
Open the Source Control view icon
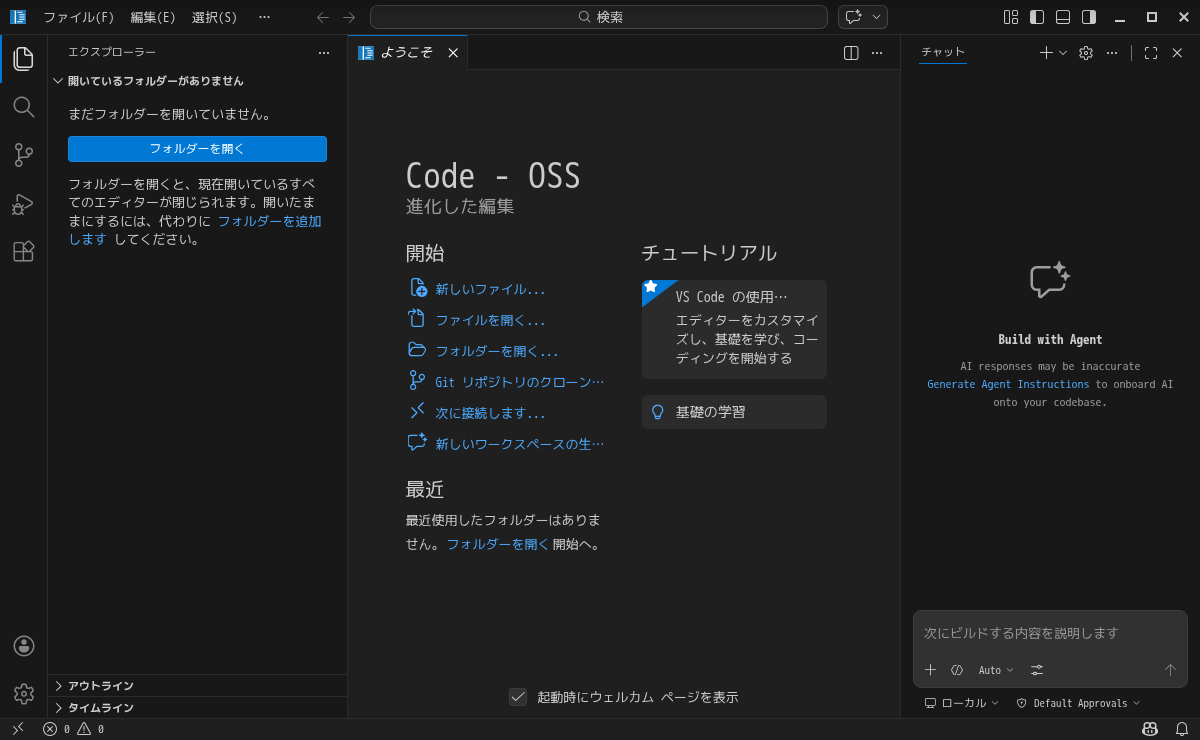click(23, 155)
